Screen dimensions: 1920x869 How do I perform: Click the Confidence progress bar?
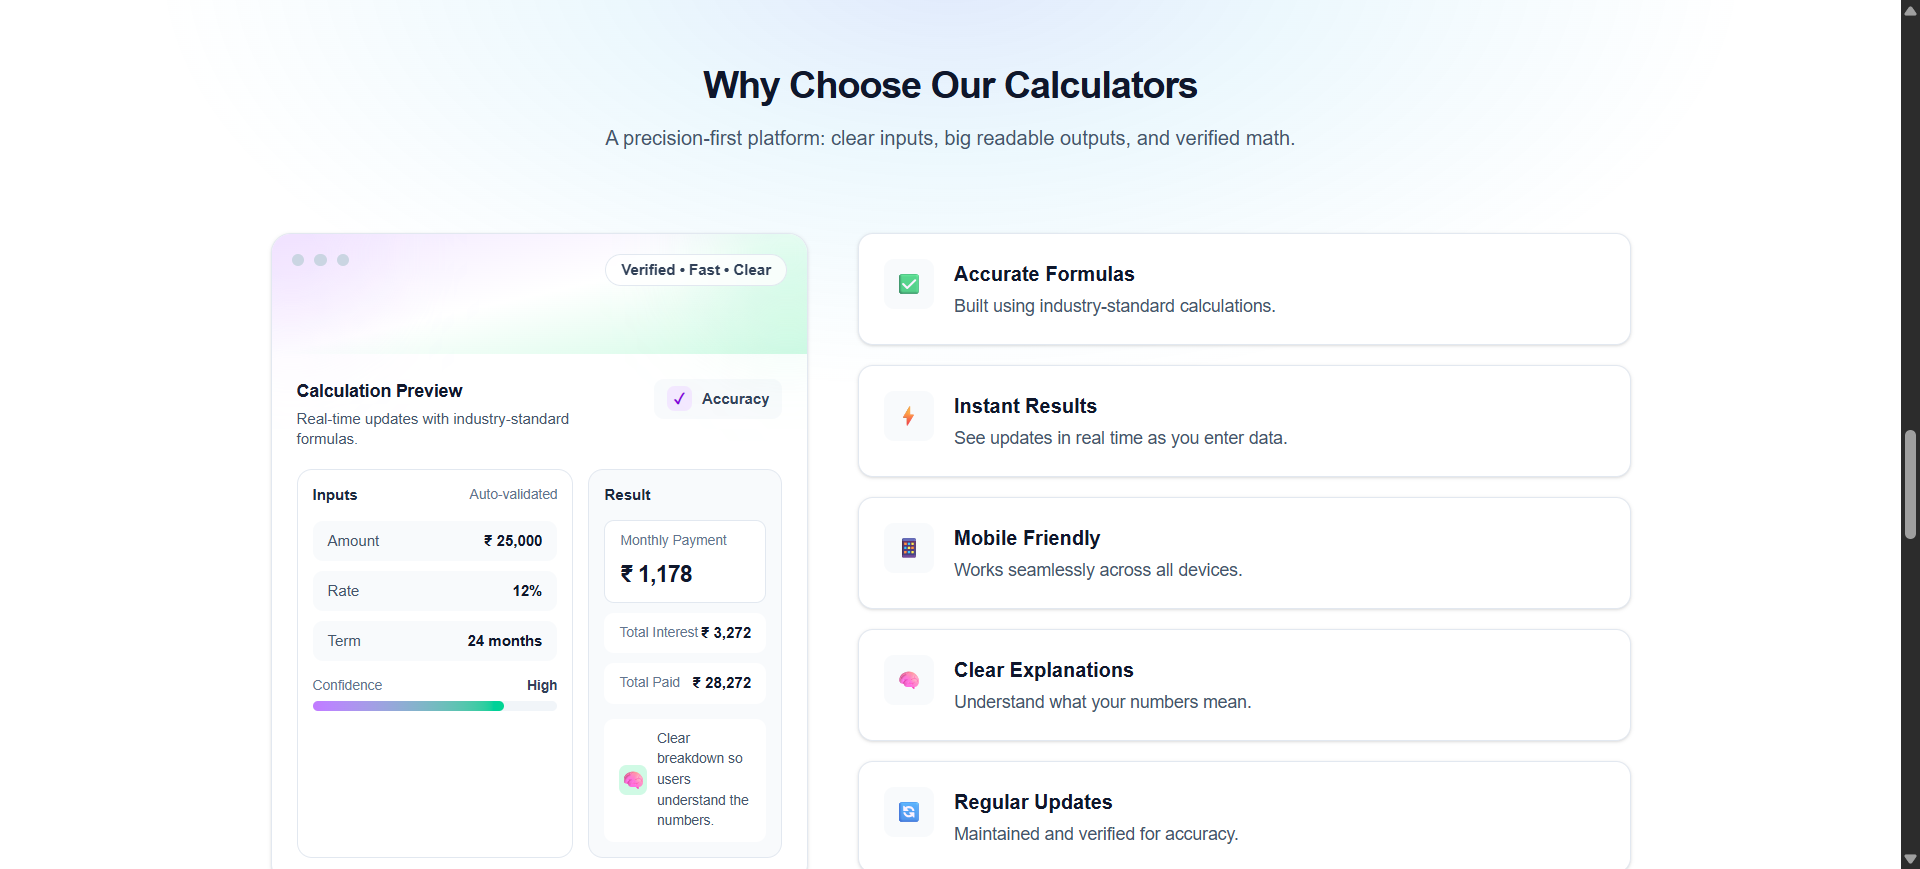coord(435,706)
